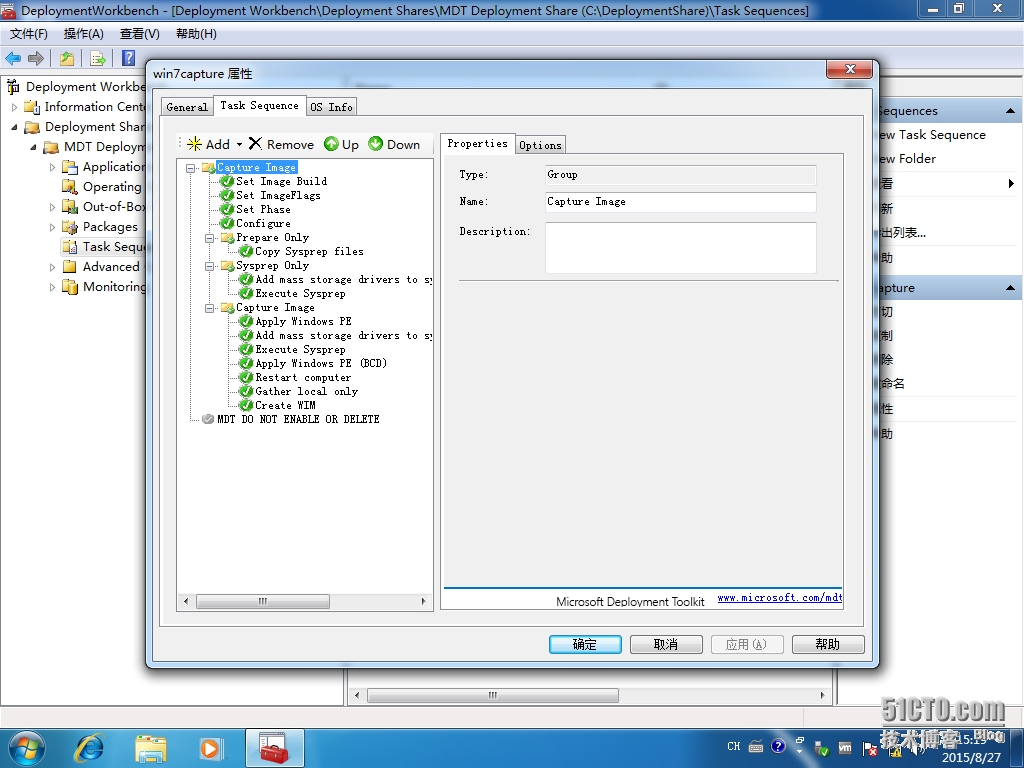Open the Add dropdown arrow
The image size is (1024, 768).
tap(240, 144)
